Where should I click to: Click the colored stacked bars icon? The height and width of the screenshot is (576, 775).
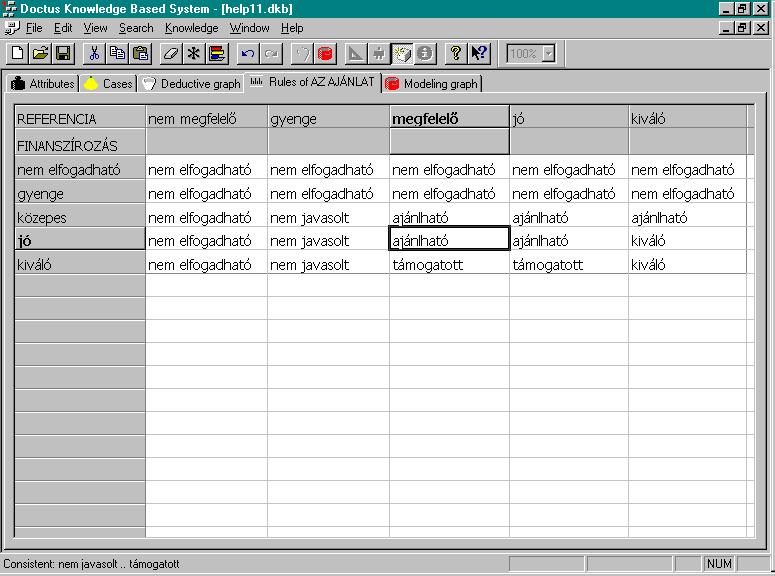coord(217,53)
